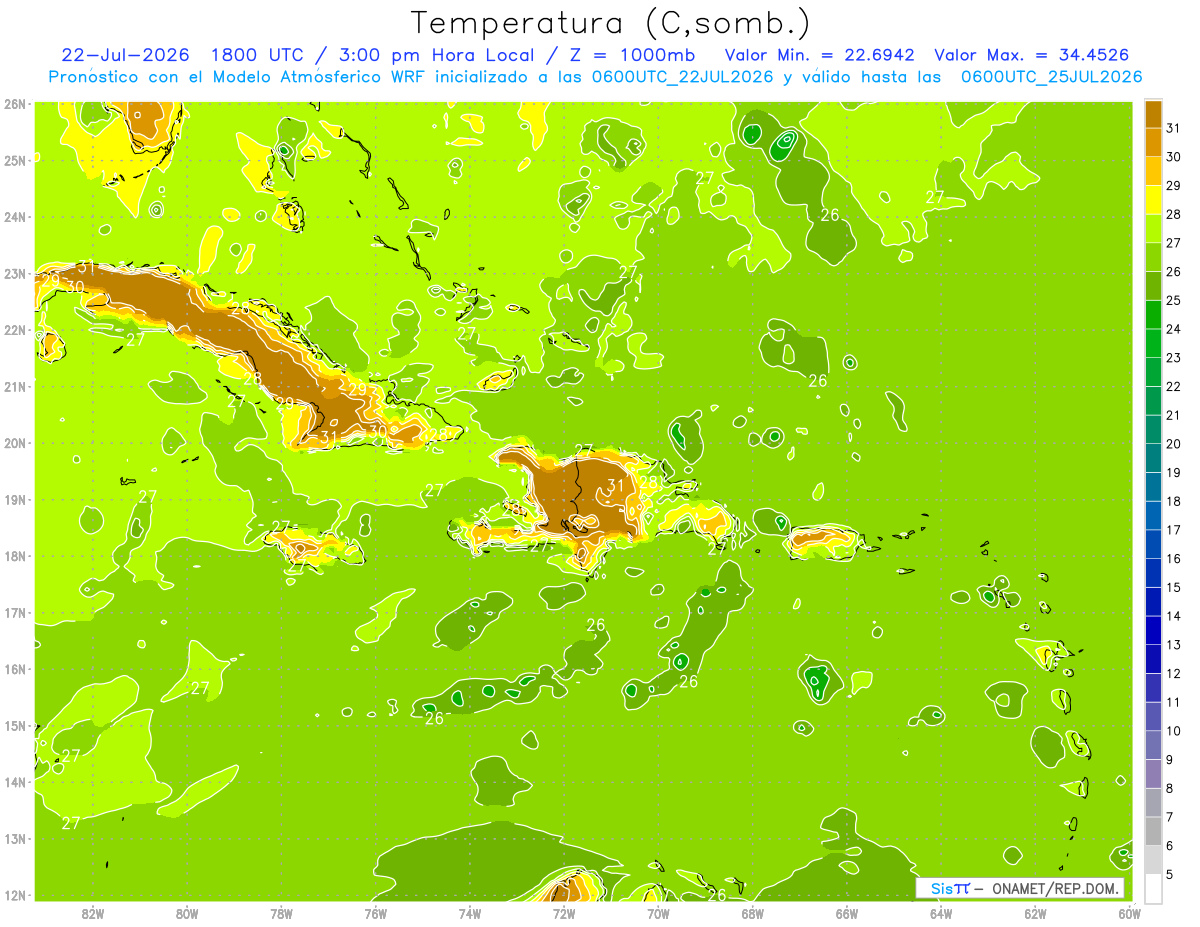Click the '68W' longitude axis label
The height and width of the screenshot is (927, 1200).
pos(753,913)
